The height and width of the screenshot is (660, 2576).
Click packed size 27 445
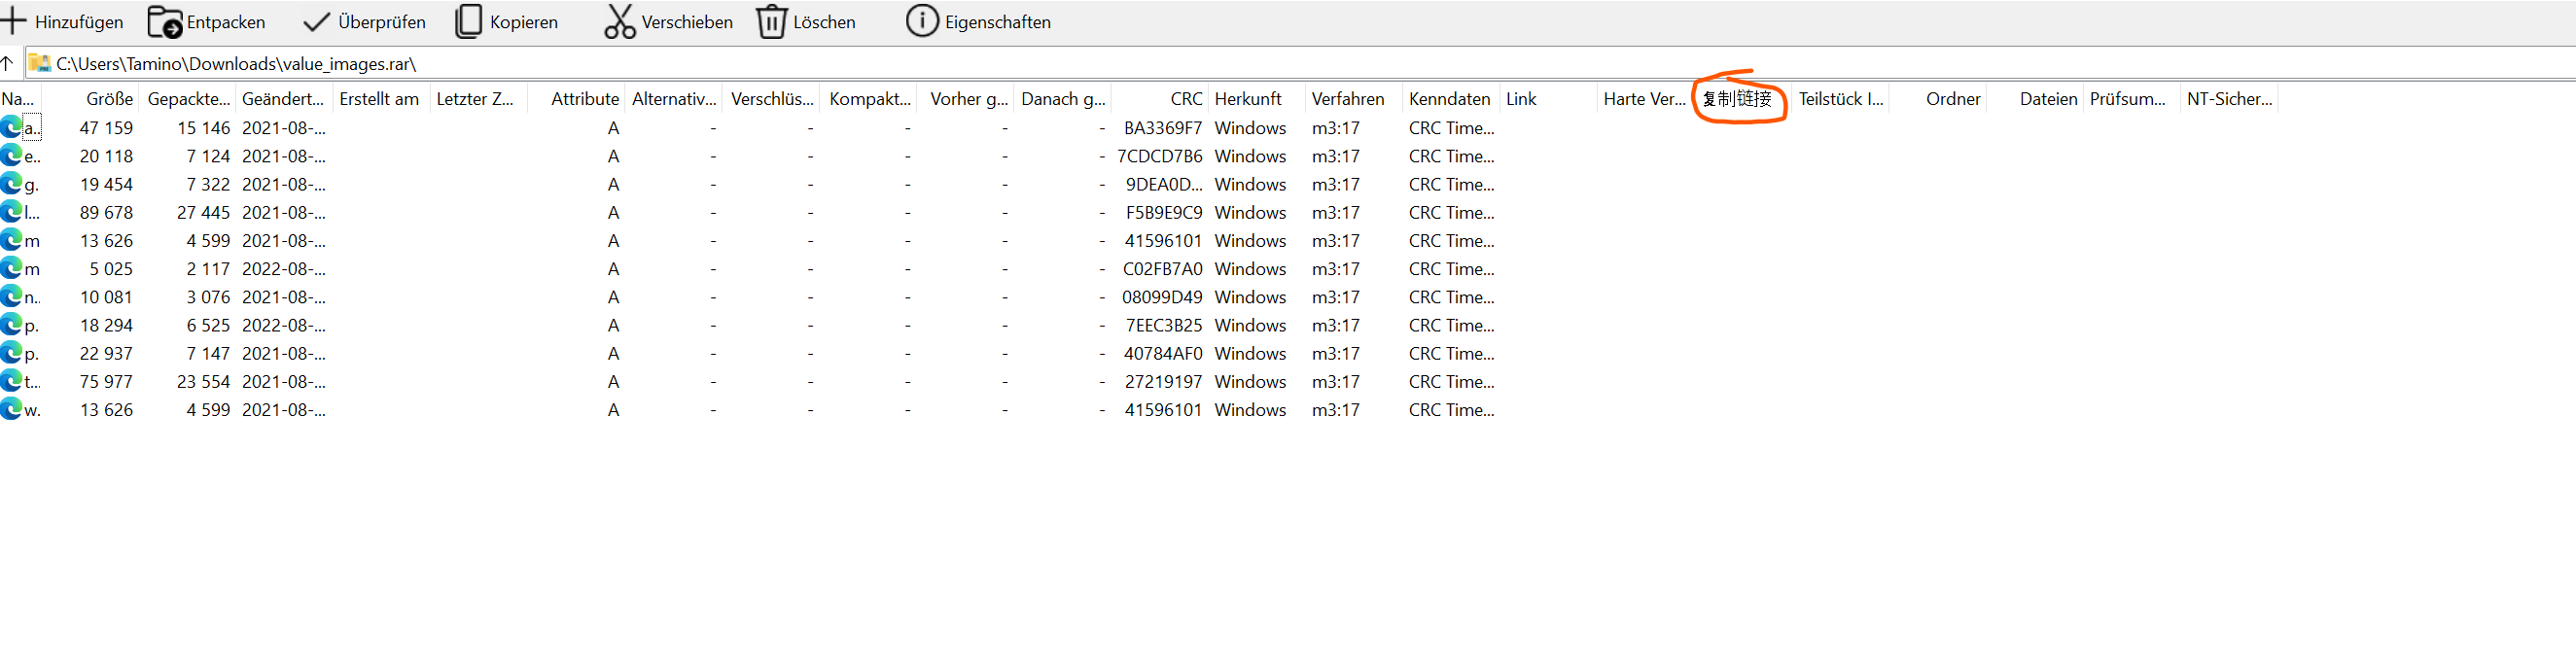point(204,212)
